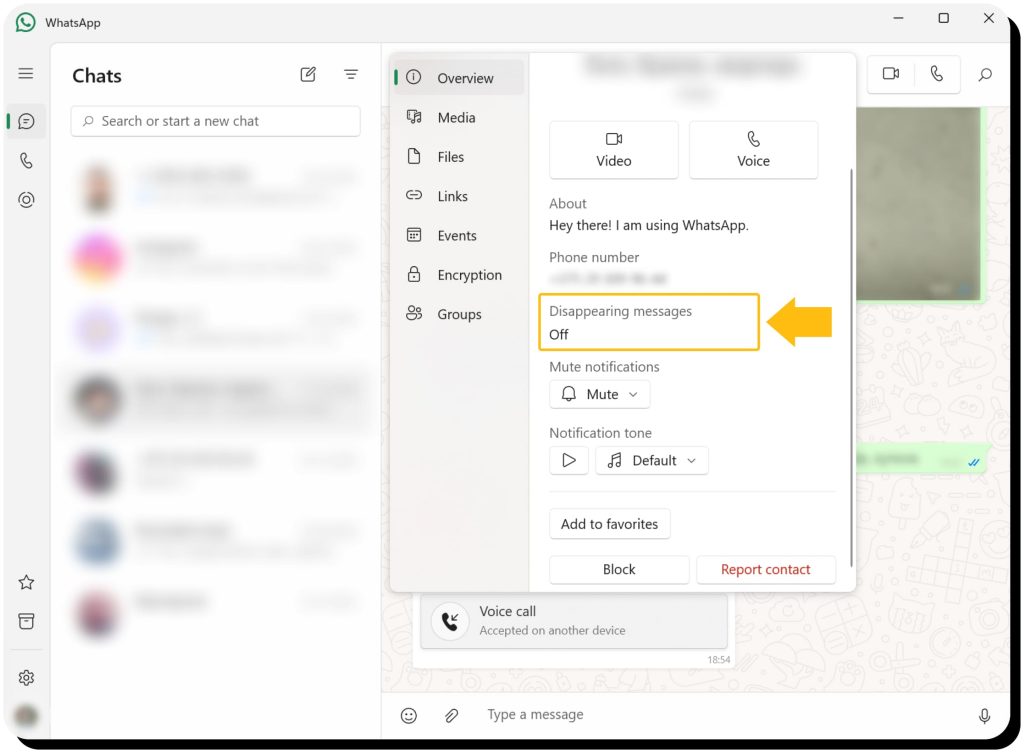Start video call from chat header
Image resolution: width=1024 pixels, height=753 pixels.
click(891, 74)
